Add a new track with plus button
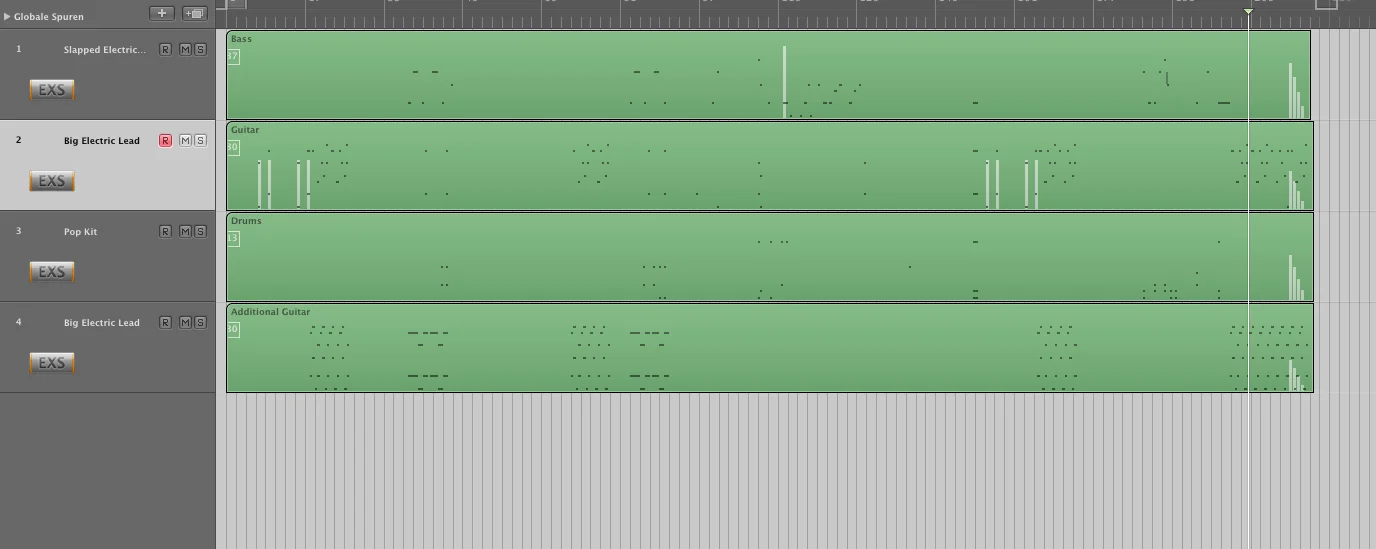Image resolution: width=1376 pixels, height=549 pixels. (161, 13)
